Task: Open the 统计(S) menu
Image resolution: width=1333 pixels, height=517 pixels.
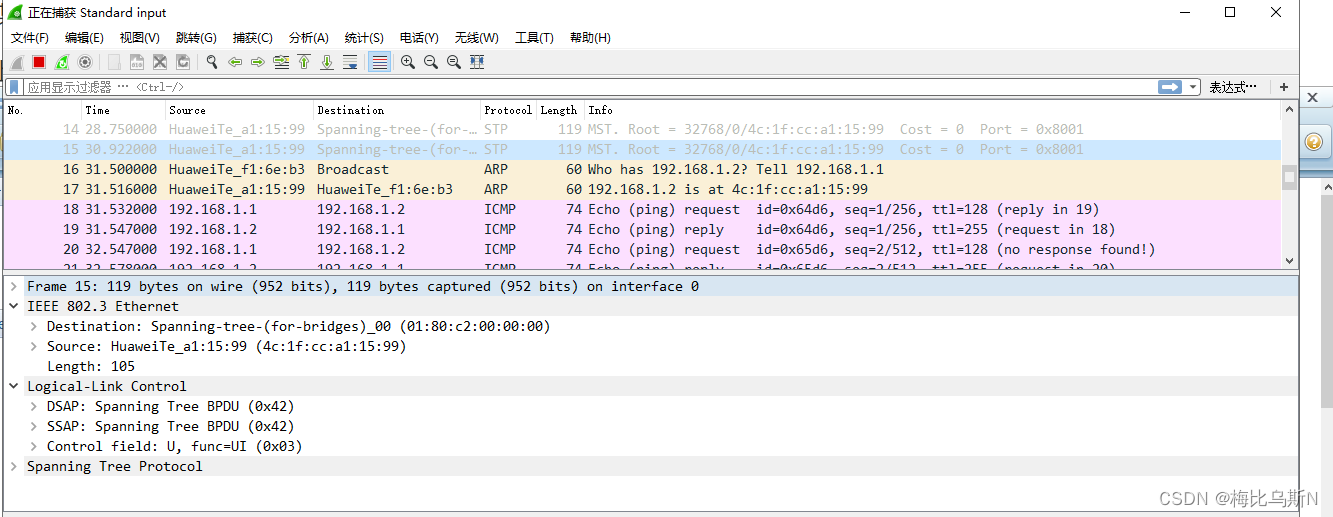Action: coord(364,38)
